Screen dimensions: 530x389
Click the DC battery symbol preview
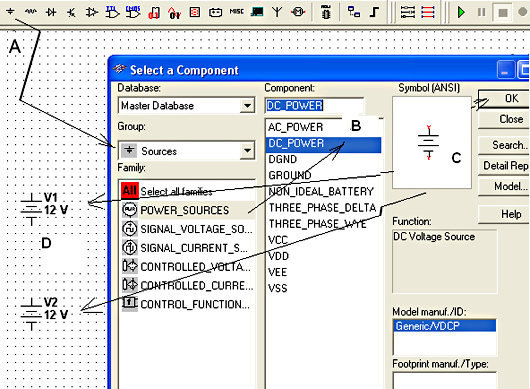[x=428, y=142]
